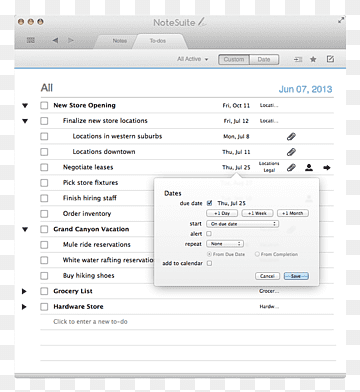Click the Thu, Jul 25 due date value
The width and height of the screenshot is (360, 392).
[x=232, y=203]
